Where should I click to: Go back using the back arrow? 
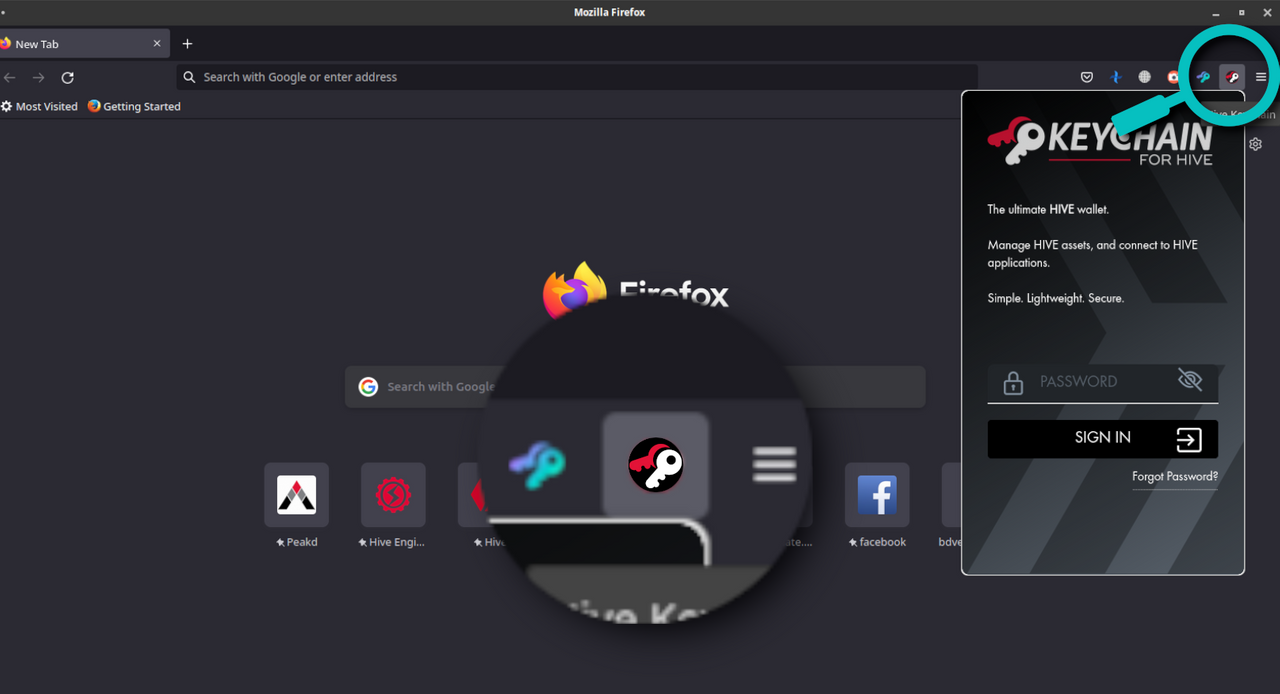coord(10,77)
